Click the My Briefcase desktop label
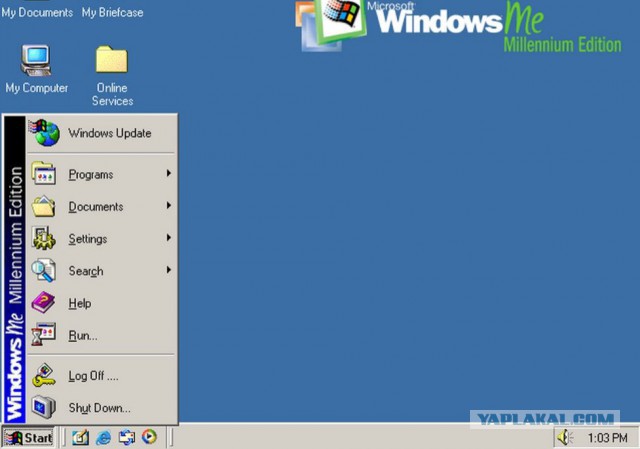 pos(112,13)
